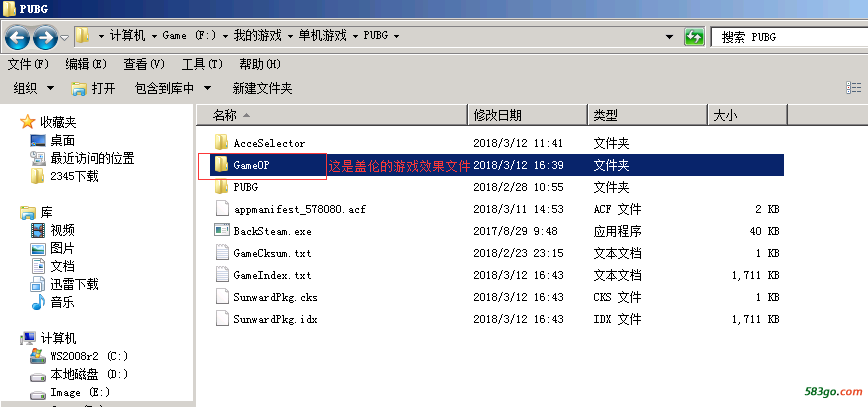Viewport: 868px width, 407px height.
Task: Select 我的游戏 in the address breadcrumb
Action: [x=257, y=36]
